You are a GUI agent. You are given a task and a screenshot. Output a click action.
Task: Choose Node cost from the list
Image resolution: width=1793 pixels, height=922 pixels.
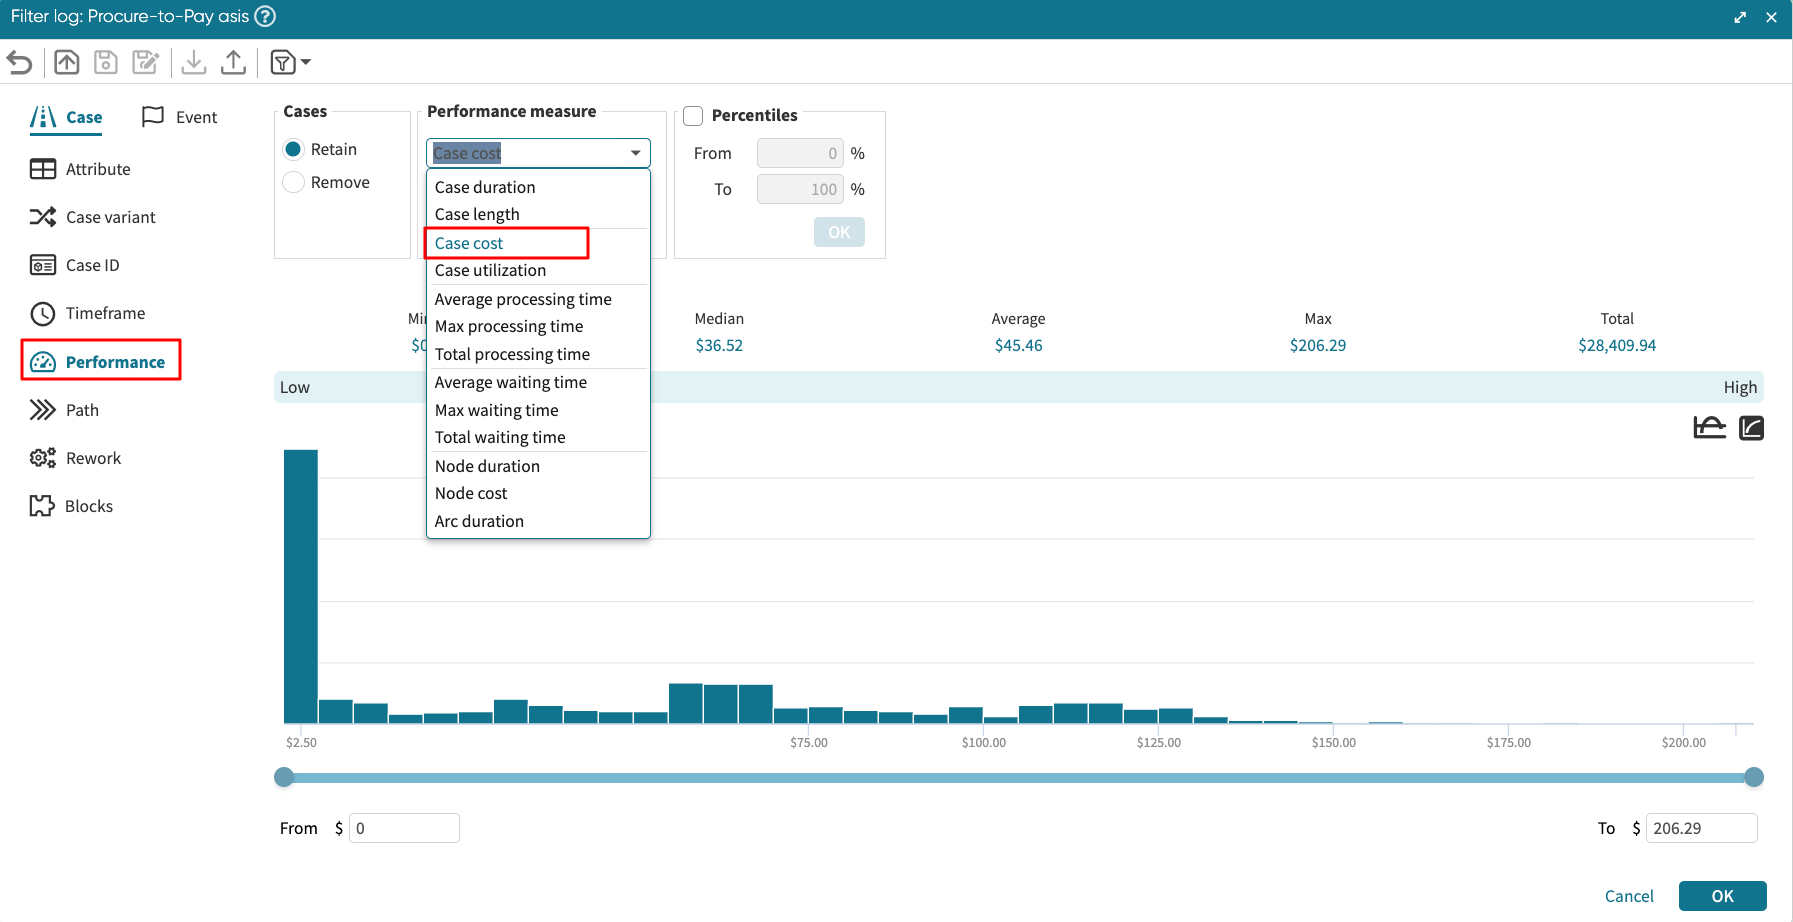471,493
